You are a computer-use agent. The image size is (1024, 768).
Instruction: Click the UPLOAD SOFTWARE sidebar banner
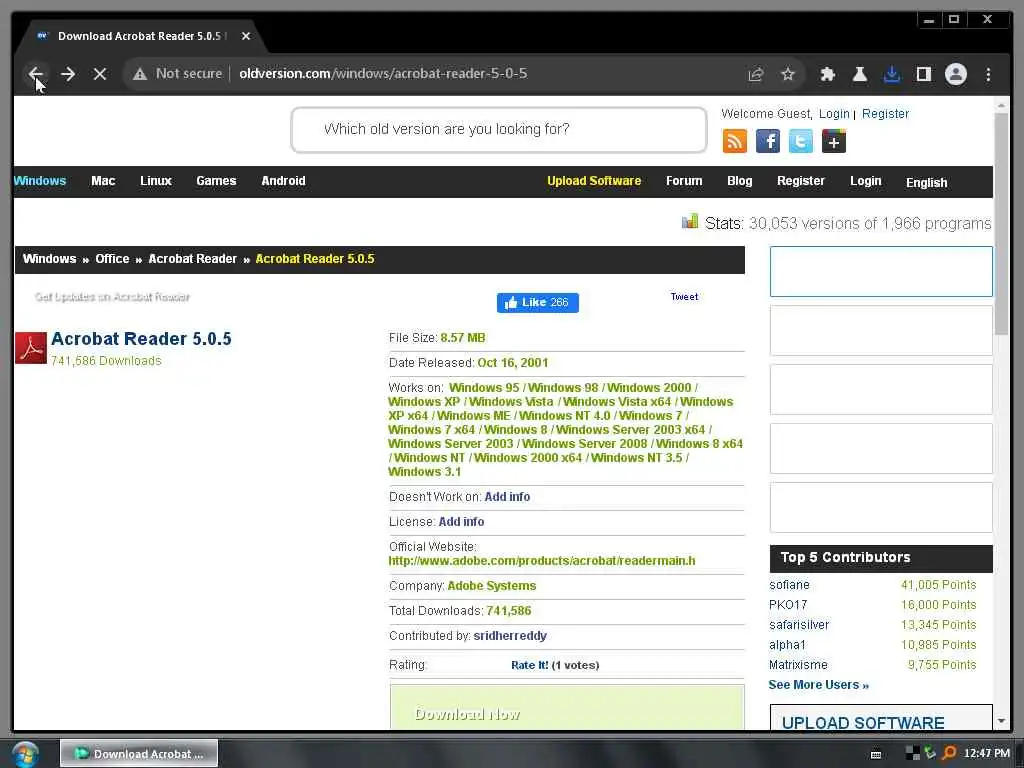coord(881,716)
